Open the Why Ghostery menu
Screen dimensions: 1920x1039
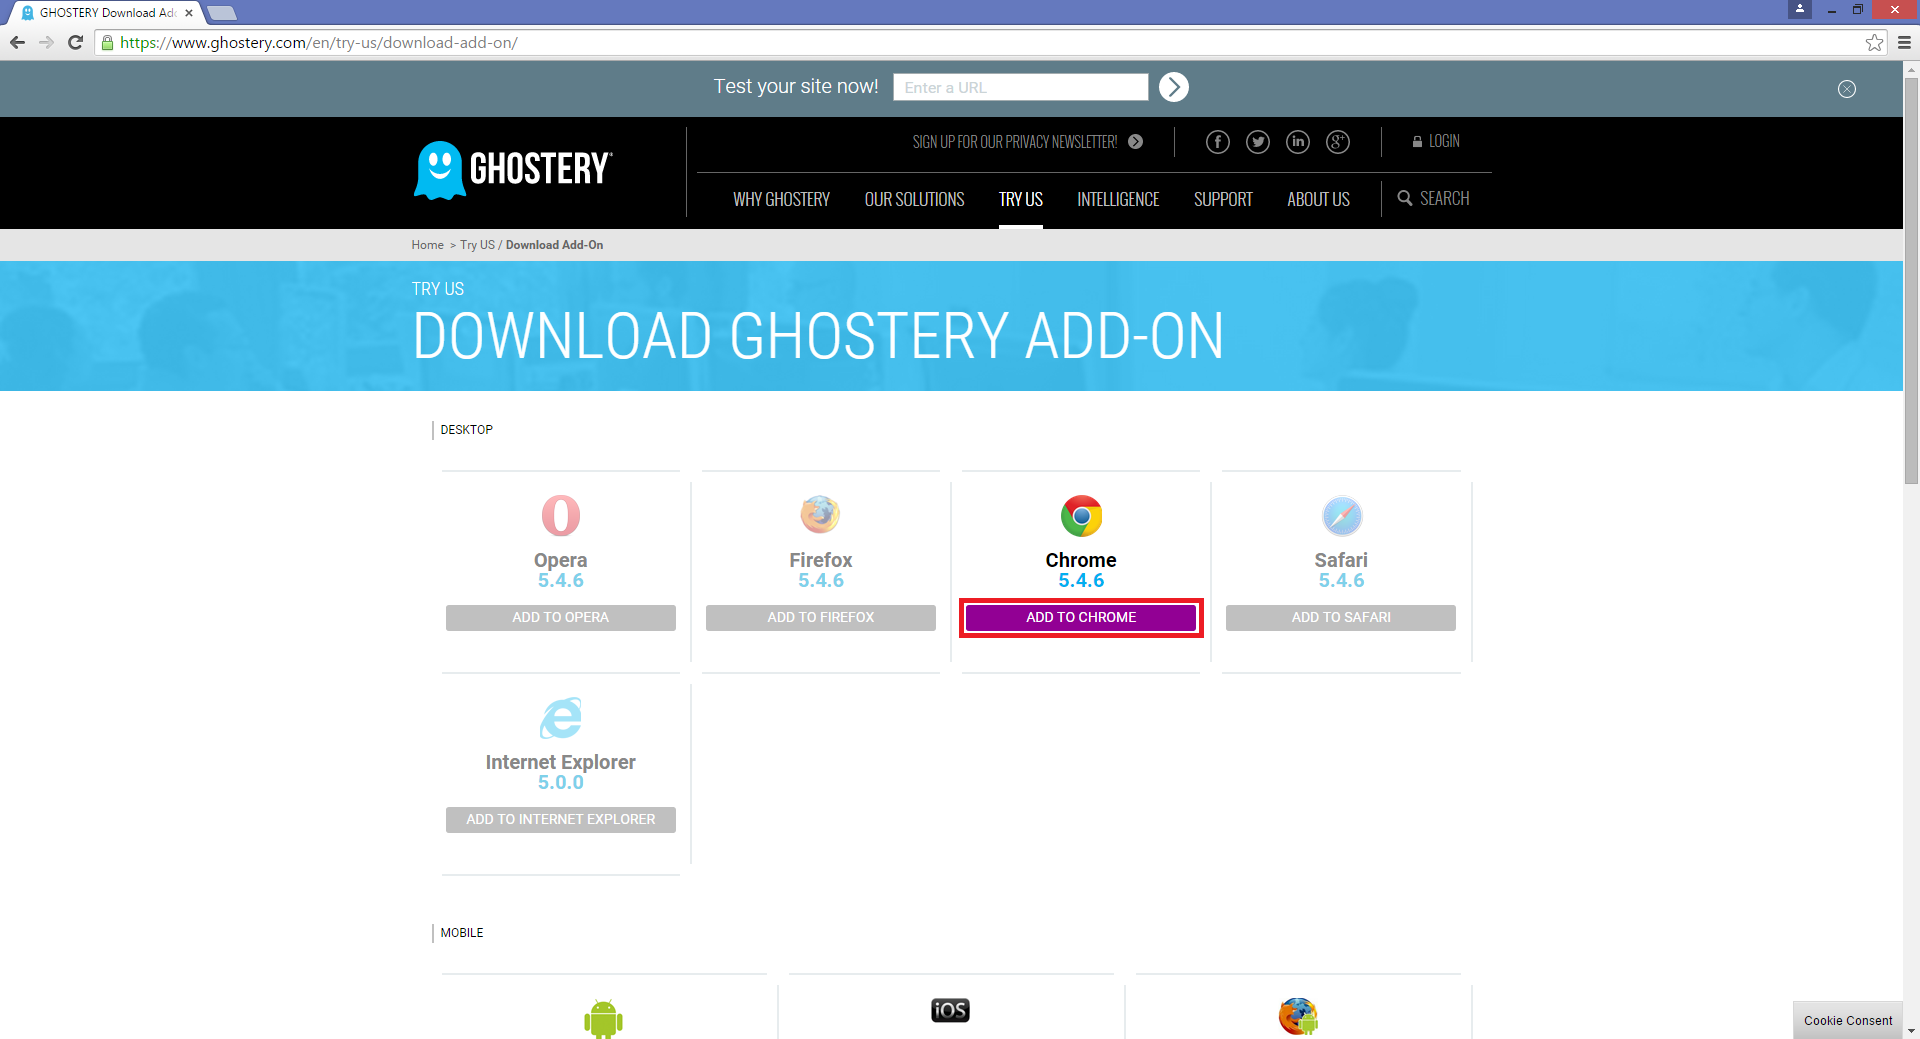(781, 199)
